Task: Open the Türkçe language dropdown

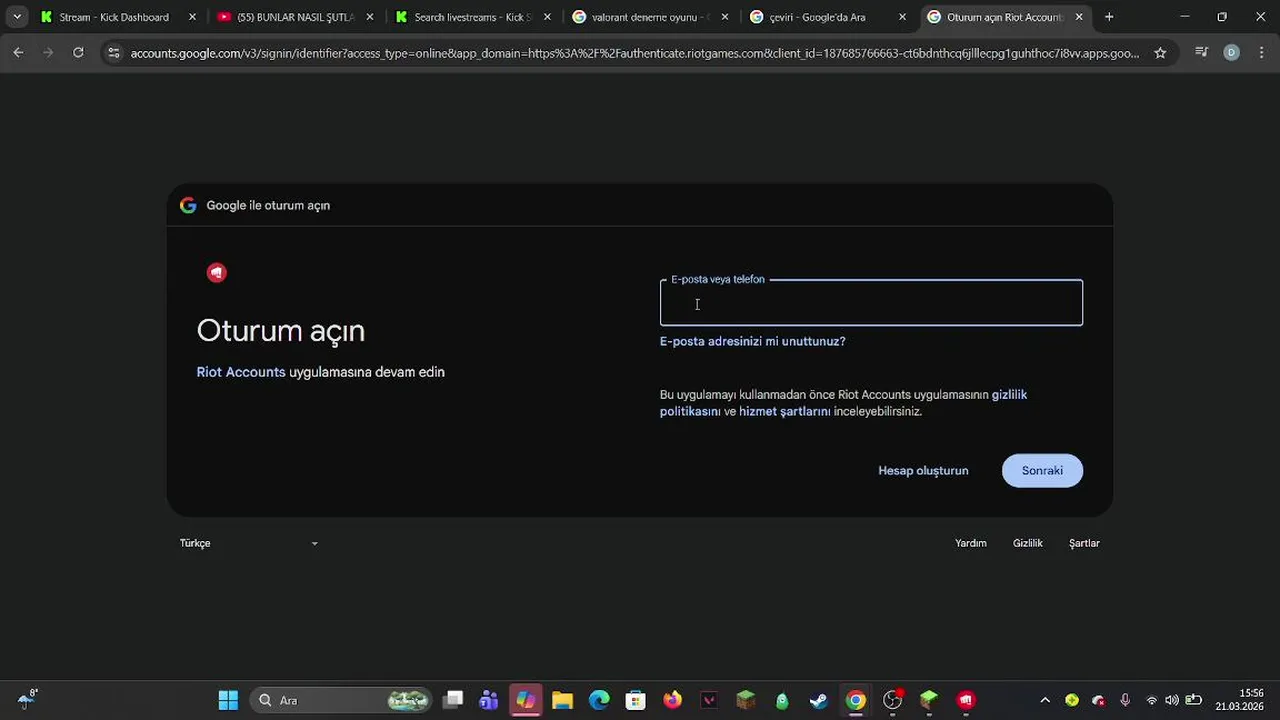Action: 249,543
